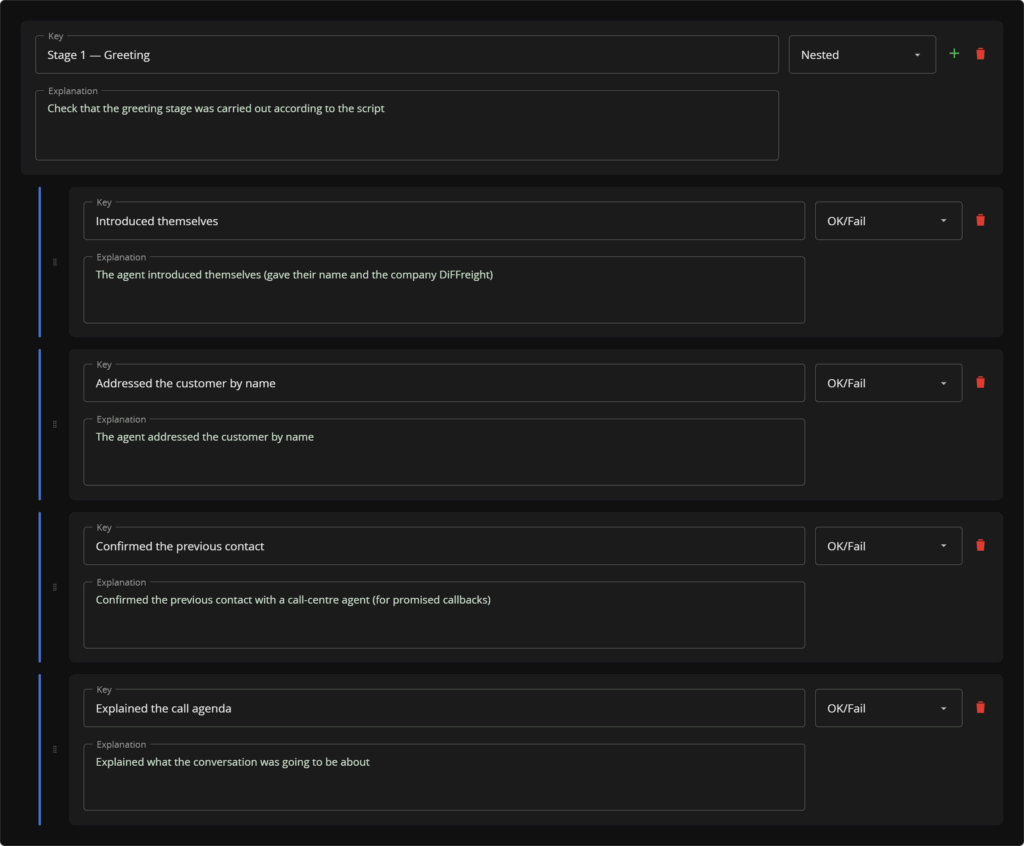
Task: Delete the Introduced themselves item
Action: (x=980, y=220)
